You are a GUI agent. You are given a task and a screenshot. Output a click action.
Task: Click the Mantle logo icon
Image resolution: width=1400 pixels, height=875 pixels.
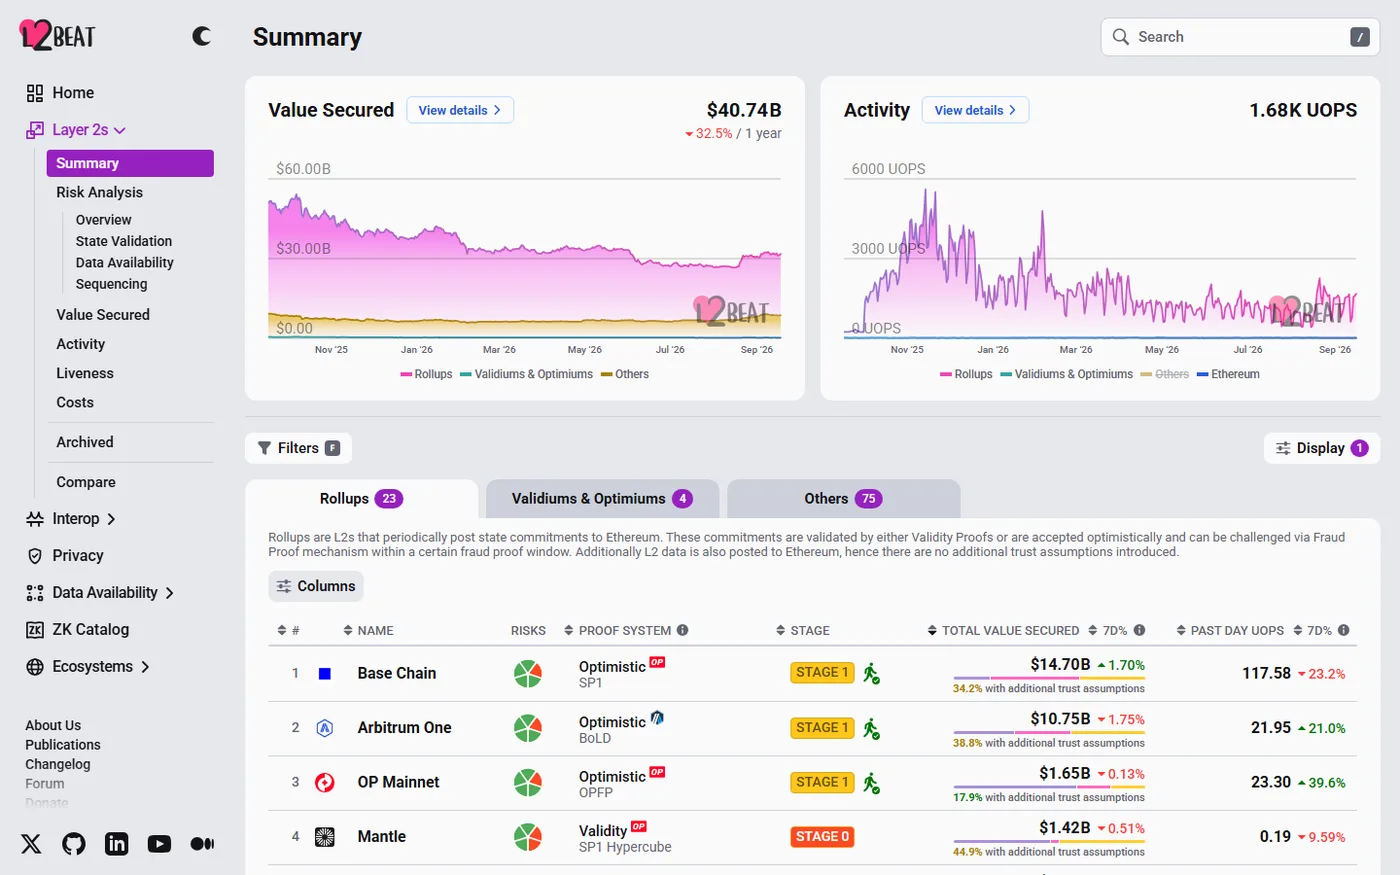click(x=325, y=837)
